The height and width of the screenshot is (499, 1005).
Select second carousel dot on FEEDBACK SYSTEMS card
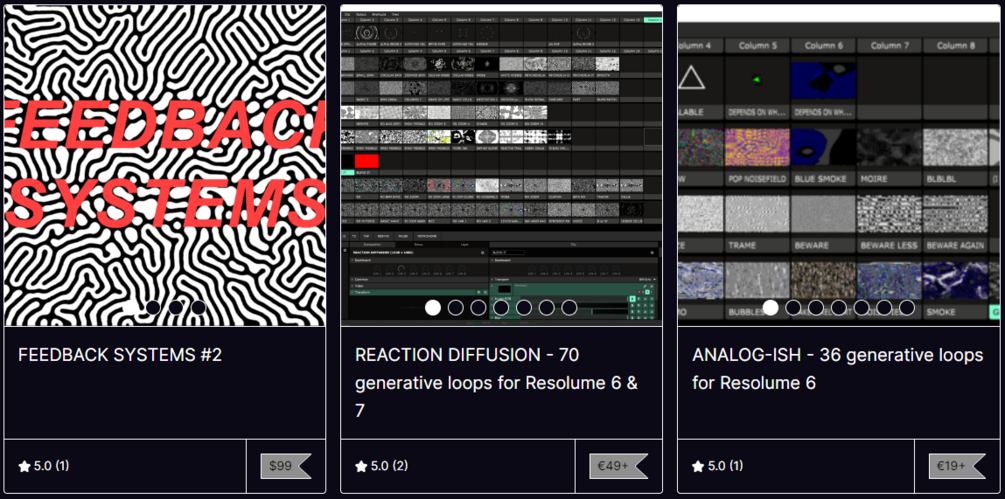click(x=153, y=307)
